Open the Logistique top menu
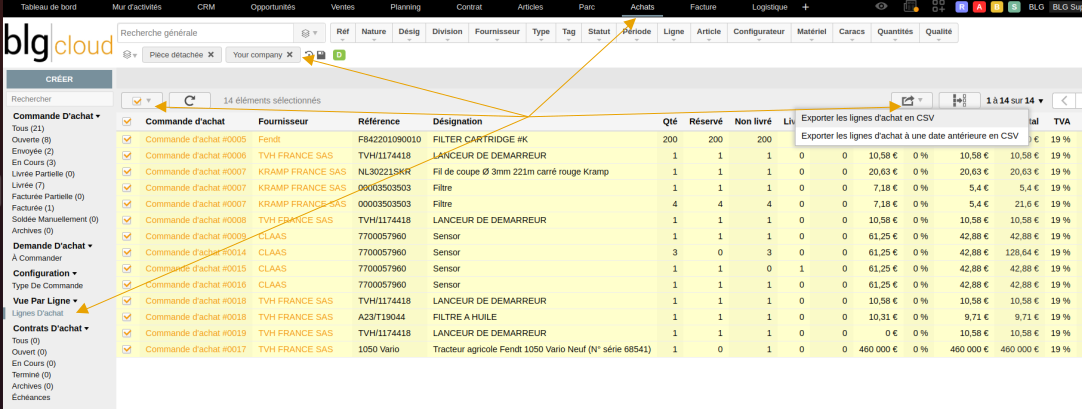Image resolution: width=1082 pixels, height=409 pixels. (769, 7)
